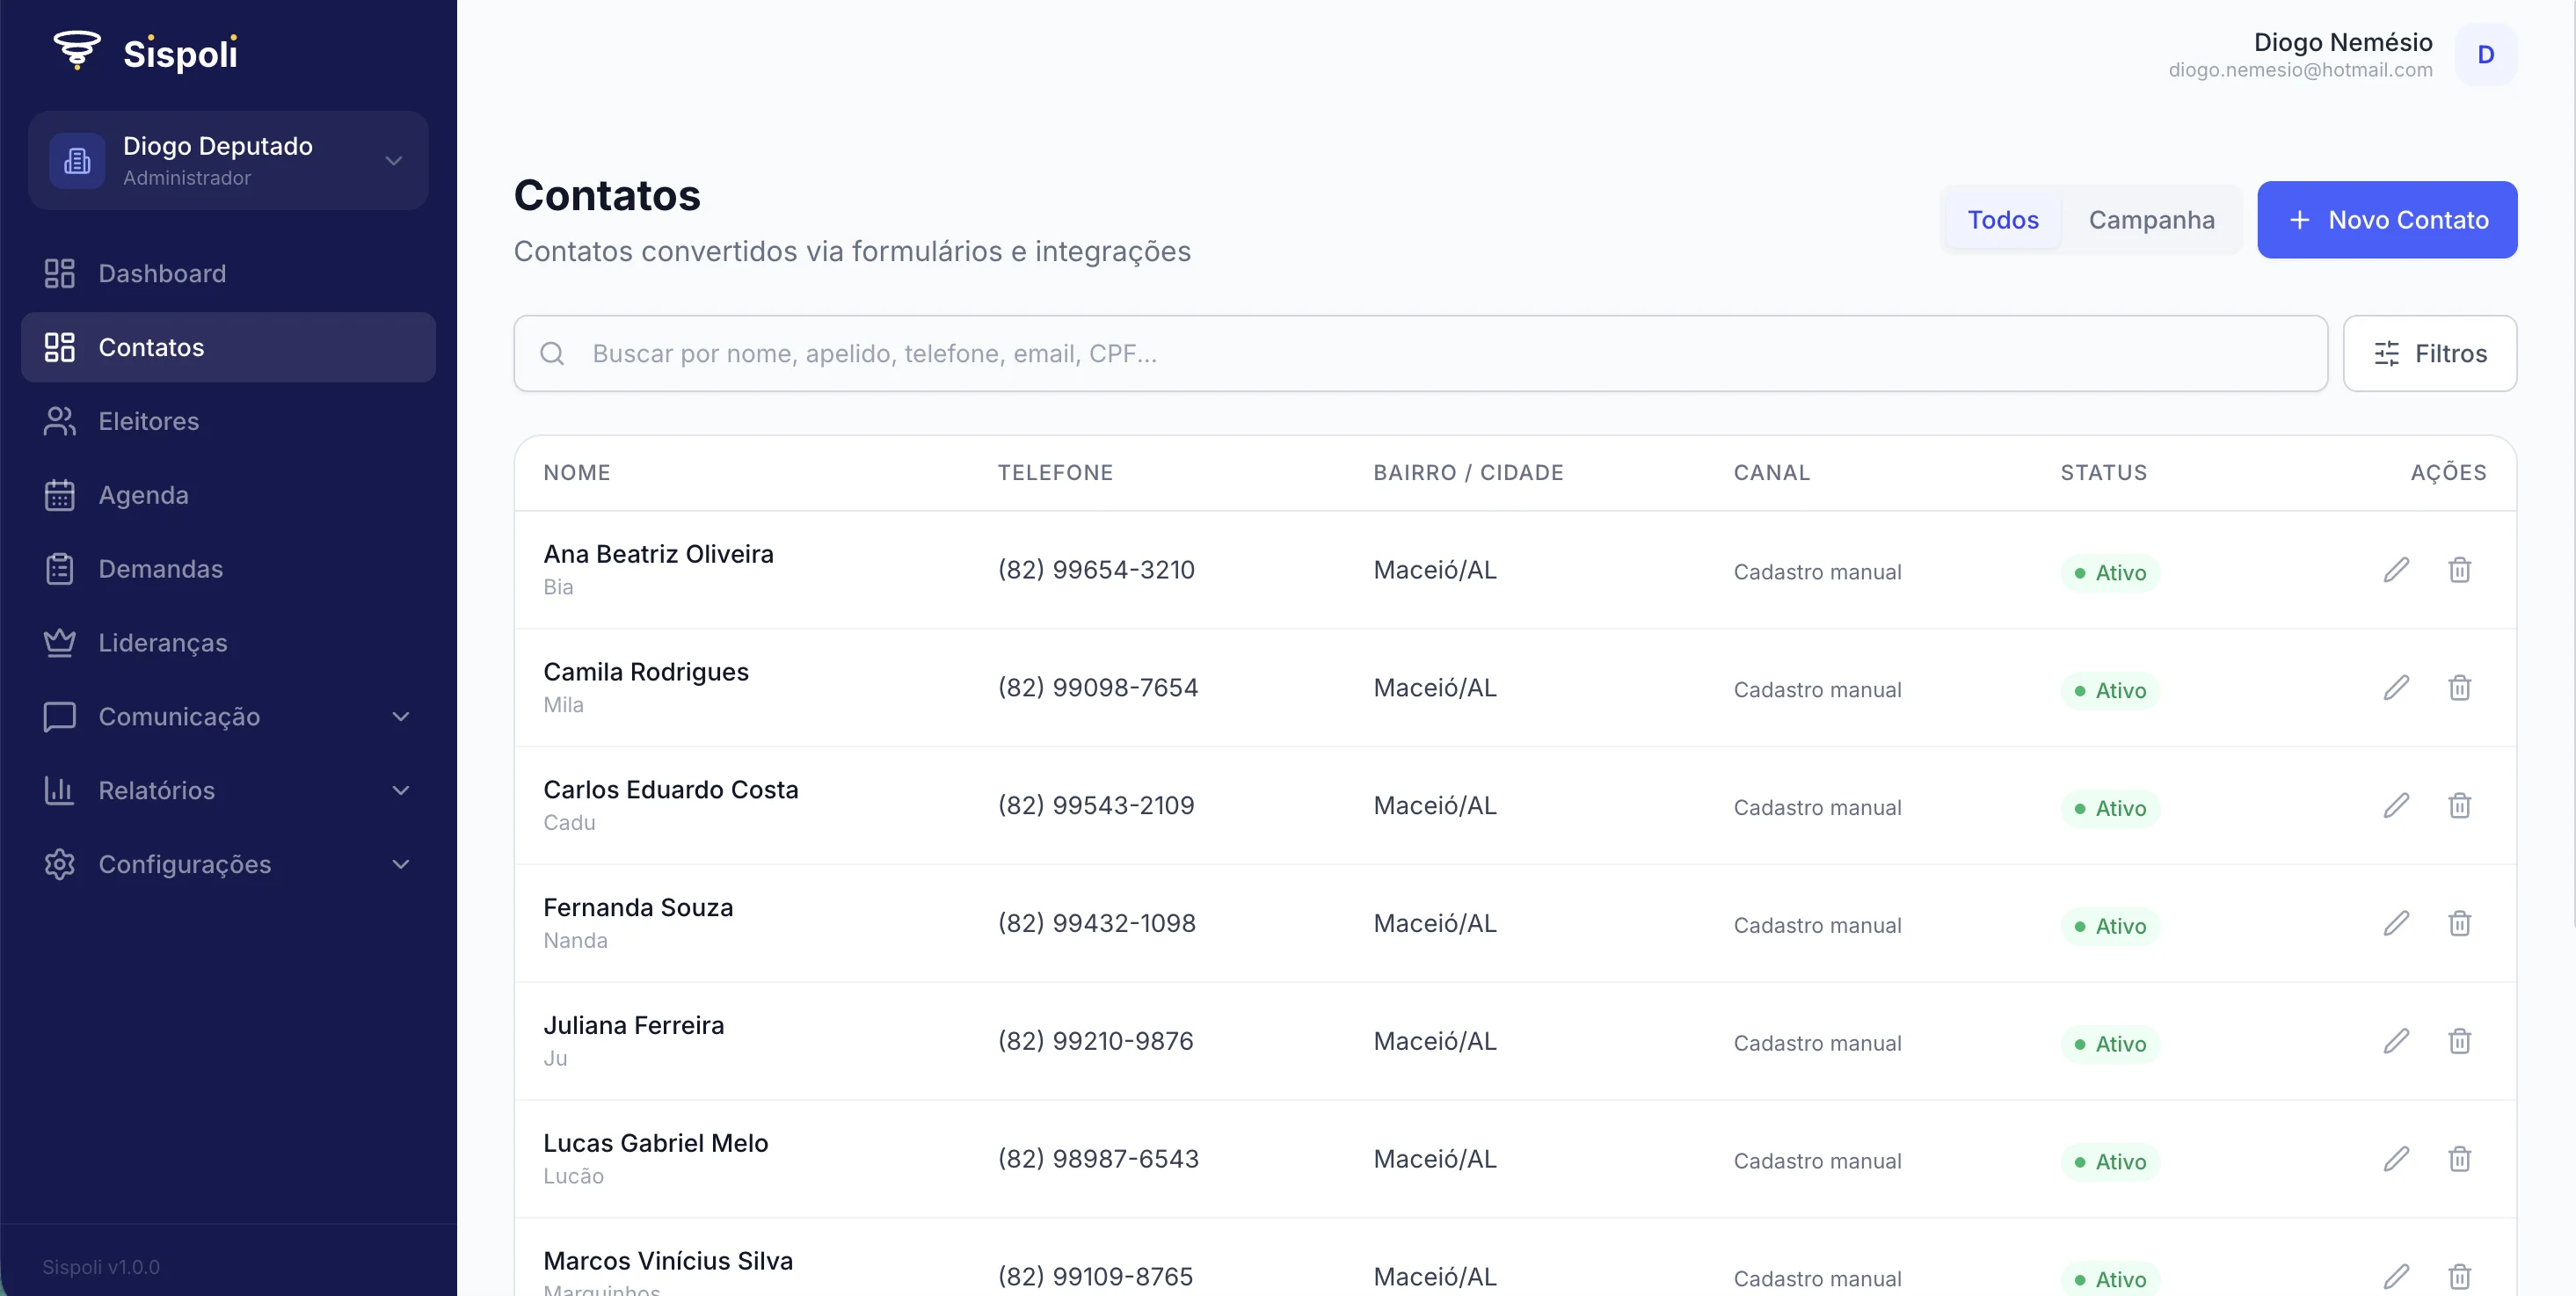Click phone number (82) 99098-7654

click(x=1098, y=688)
